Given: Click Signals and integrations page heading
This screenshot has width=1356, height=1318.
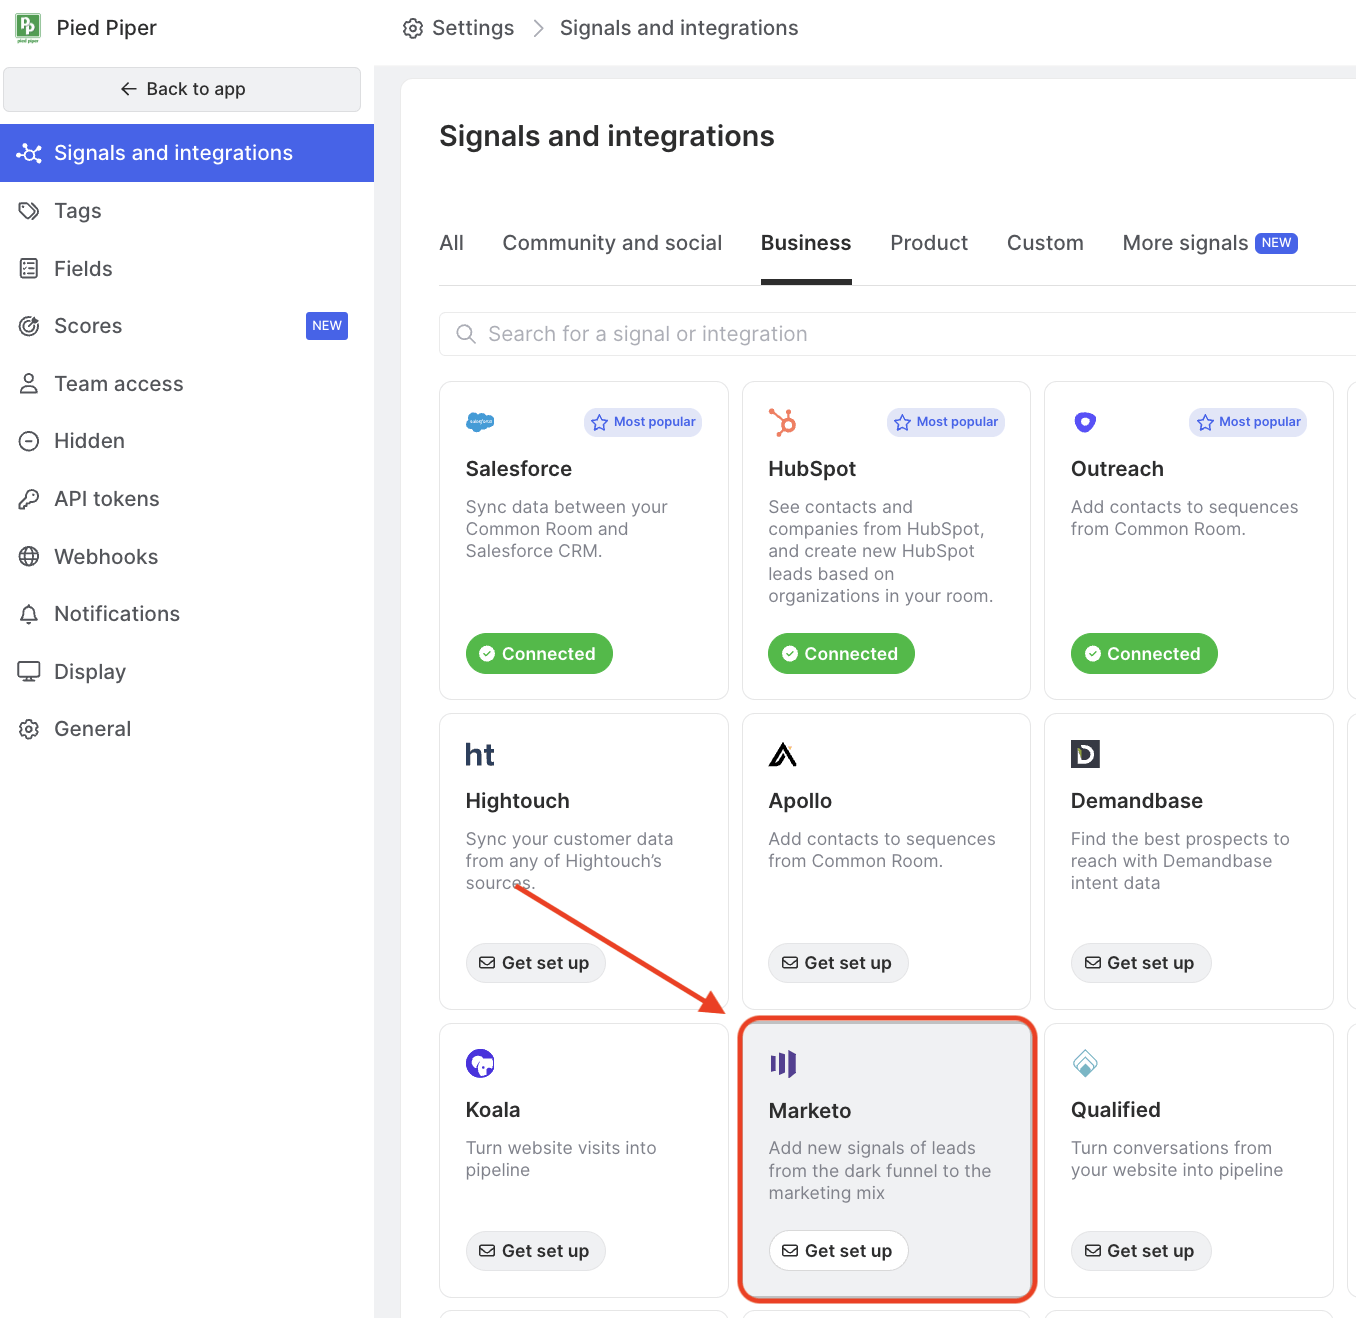Looking at the screenshot, I should (x=607, y=136).
